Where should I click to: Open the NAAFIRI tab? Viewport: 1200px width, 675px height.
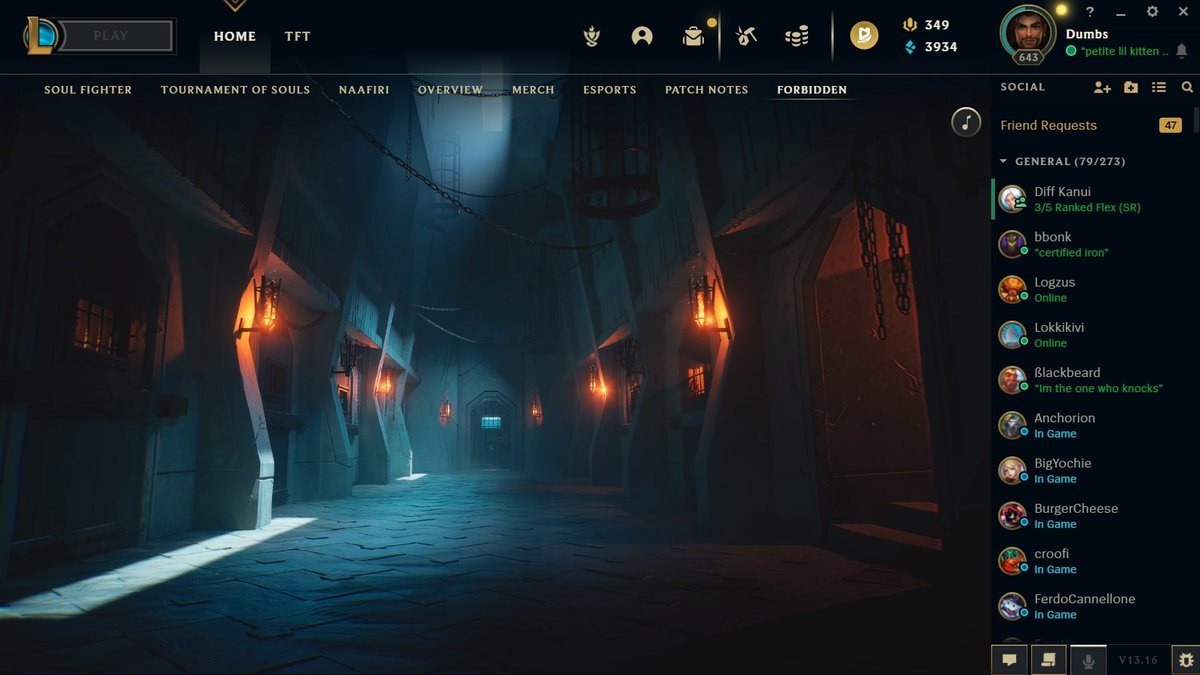tap(364, 90)
